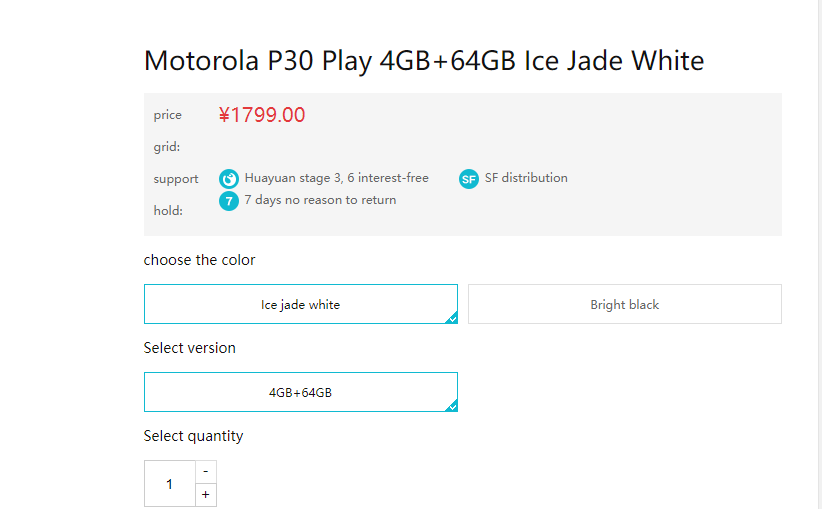
Task: Open the Huayuan stage 3 interest-free text
Action: pyautogui.click(x=336, y=178)
